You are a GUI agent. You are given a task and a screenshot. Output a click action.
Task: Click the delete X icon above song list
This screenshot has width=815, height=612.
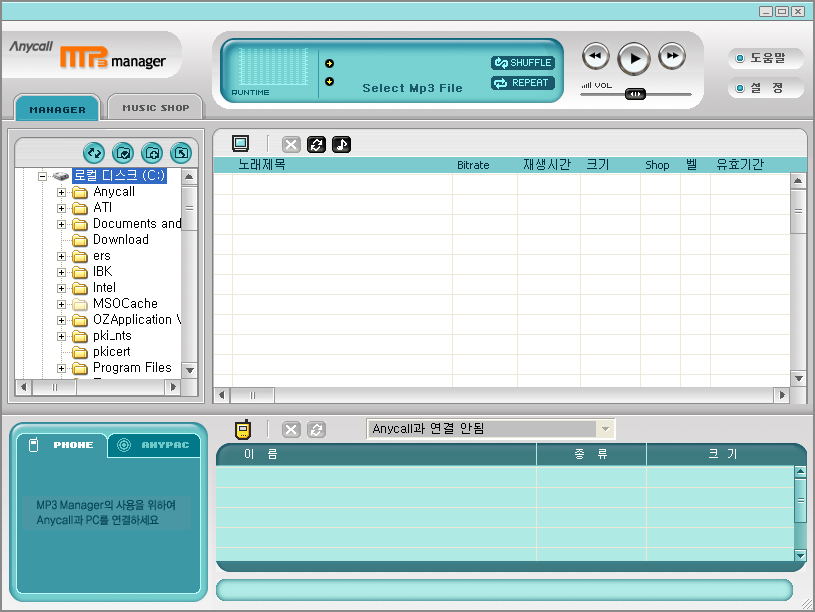[291, 144]
